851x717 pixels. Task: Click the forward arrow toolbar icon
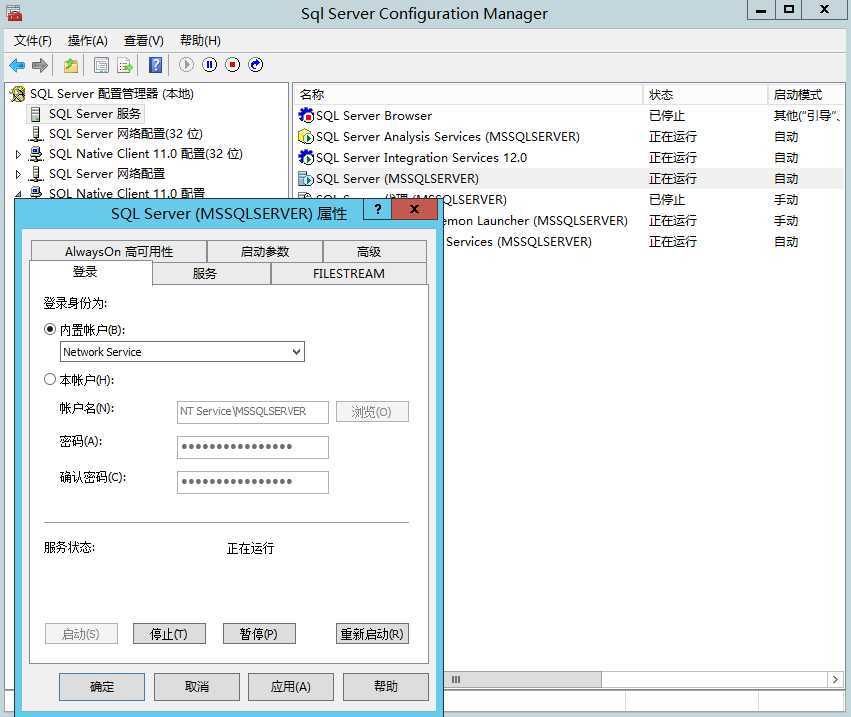pos(40,65)
